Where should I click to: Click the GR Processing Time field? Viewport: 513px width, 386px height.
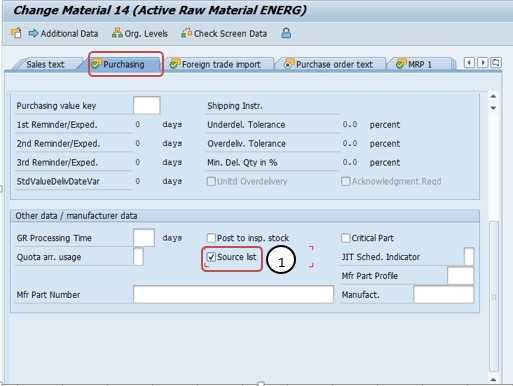coord(144,238)
